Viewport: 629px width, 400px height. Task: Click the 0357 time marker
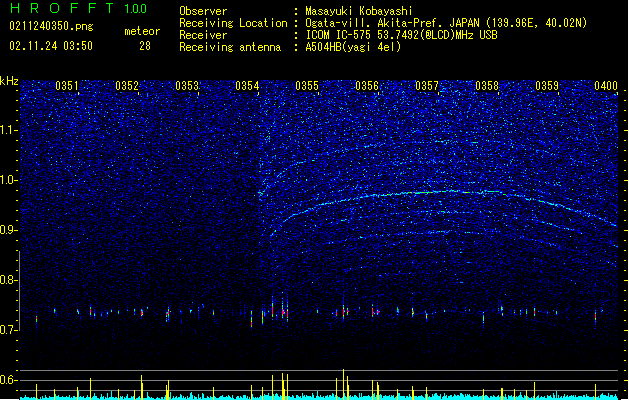click(x=427, y=86)
